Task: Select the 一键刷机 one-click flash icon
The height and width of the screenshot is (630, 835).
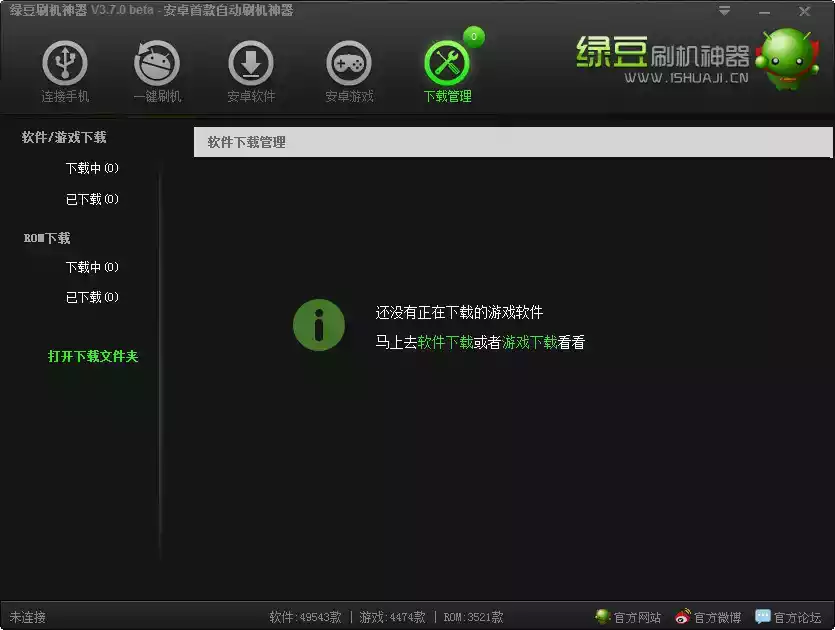Action: point(155,62)
